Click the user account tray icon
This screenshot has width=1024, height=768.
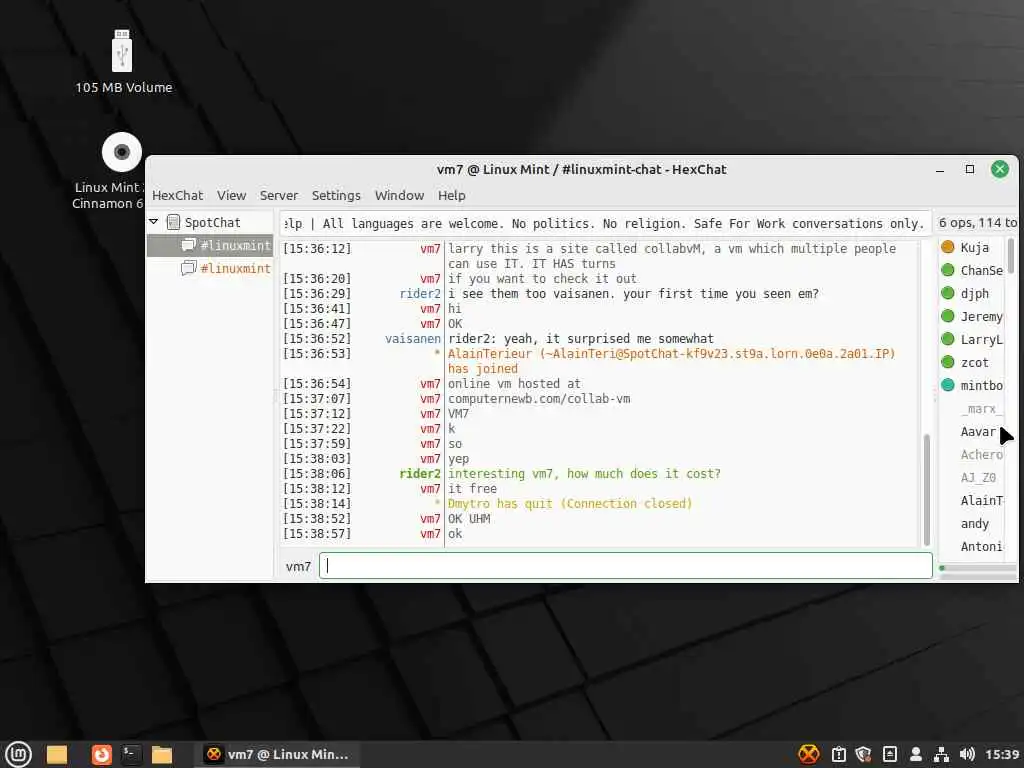tap(916, 754)
